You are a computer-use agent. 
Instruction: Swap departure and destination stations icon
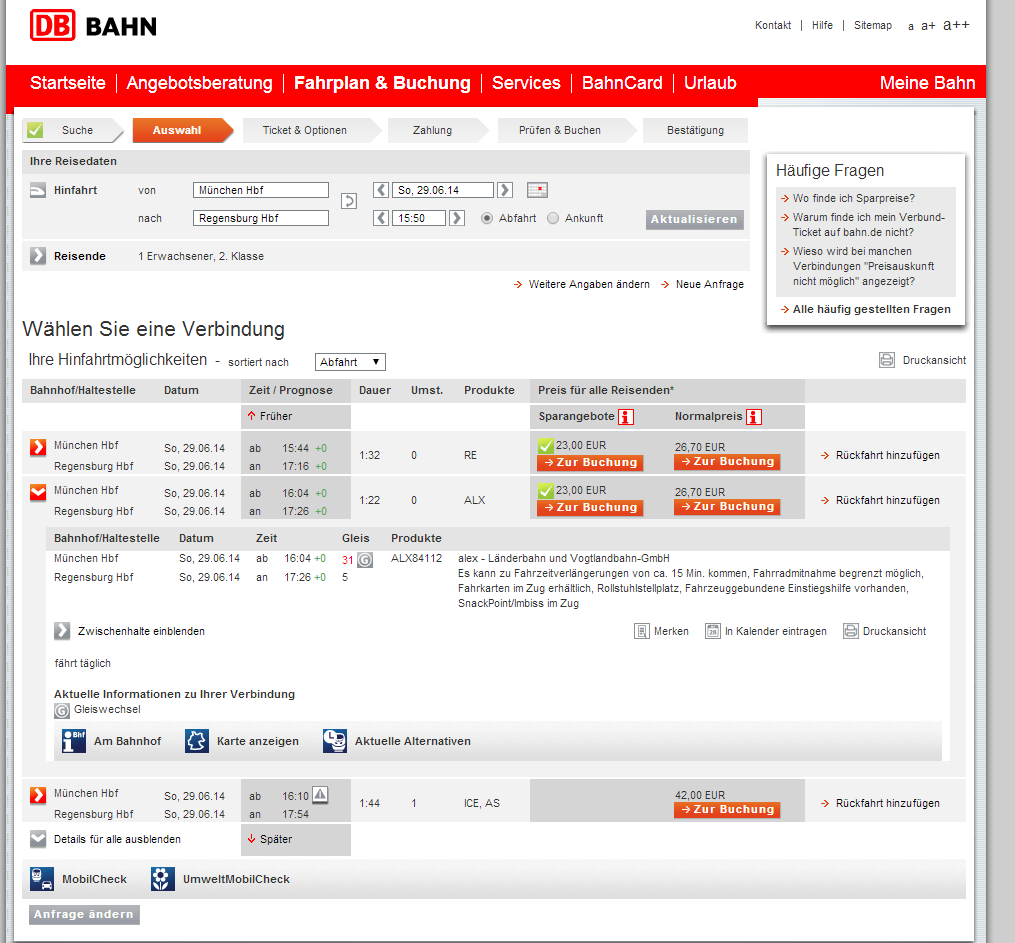click(349, 201)
